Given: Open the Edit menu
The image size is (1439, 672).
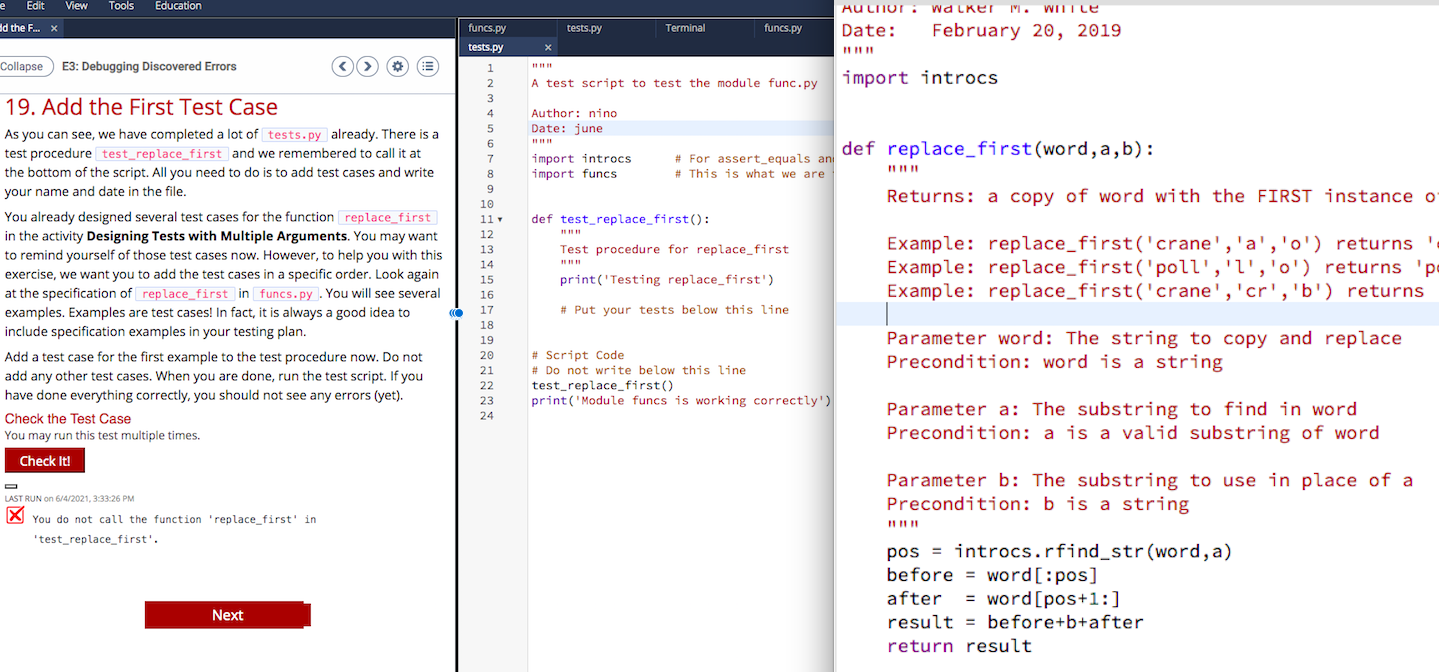Looking at the screenshot, I should point(35,6).
